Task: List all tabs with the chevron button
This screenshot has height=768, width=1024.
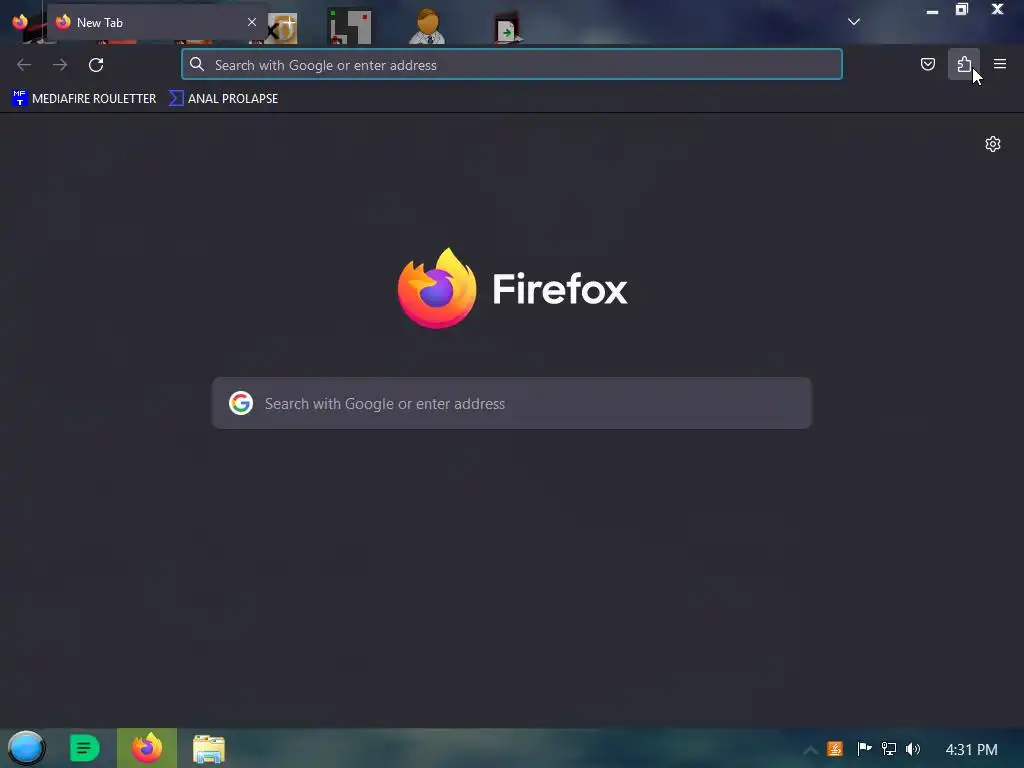Action: [854, 22]
